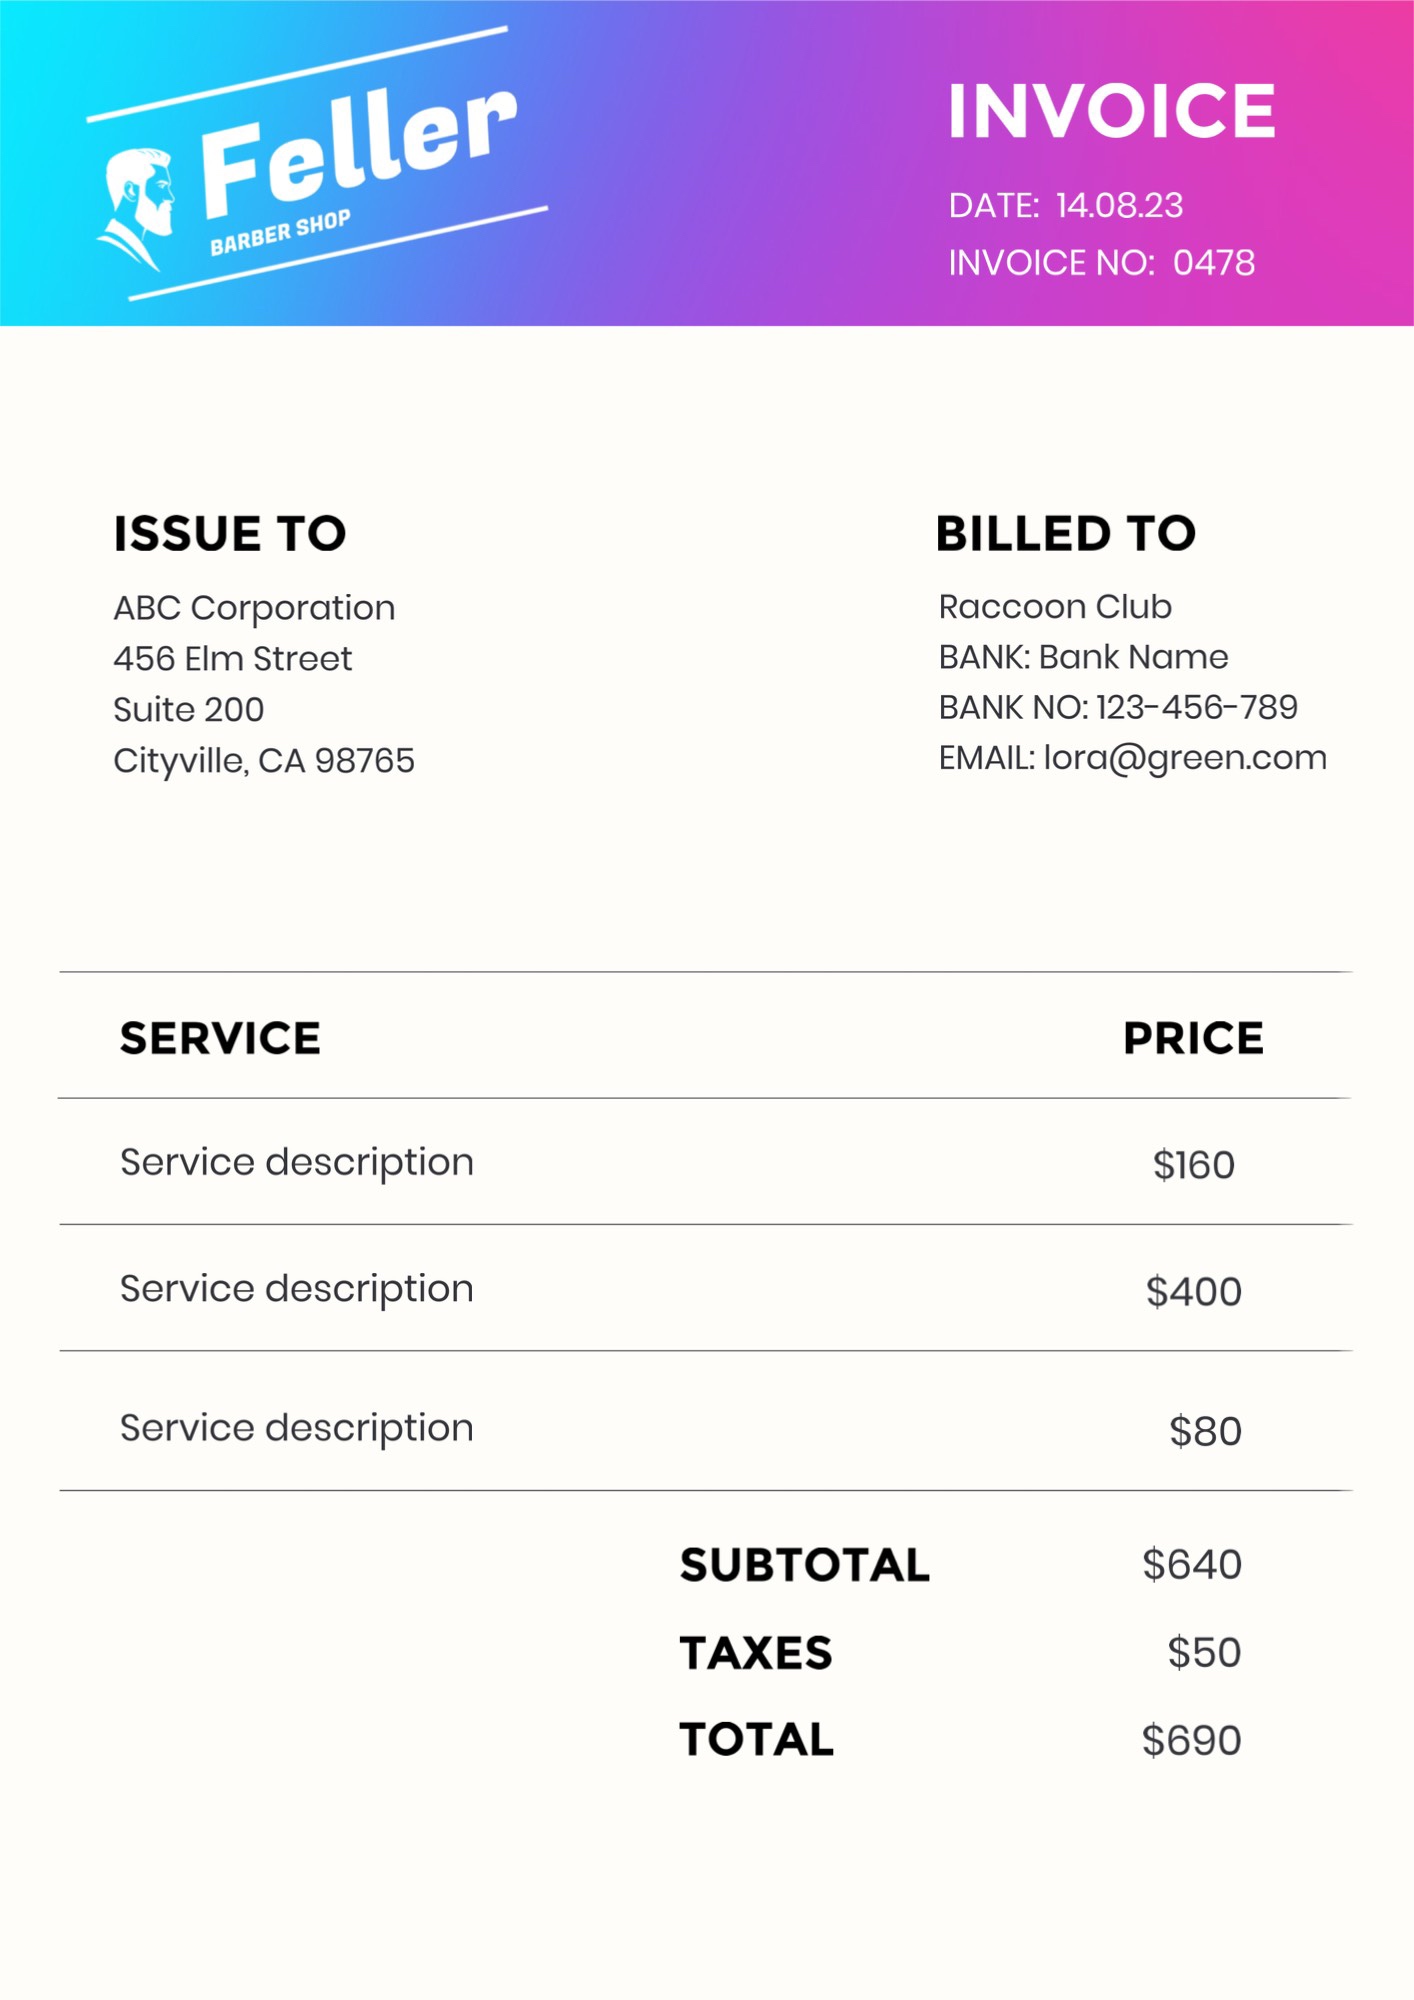Screen dimensions: 1414x2000
Task: Click the SUBTOTAL value $640
Action: (x=1191, y=1565)
